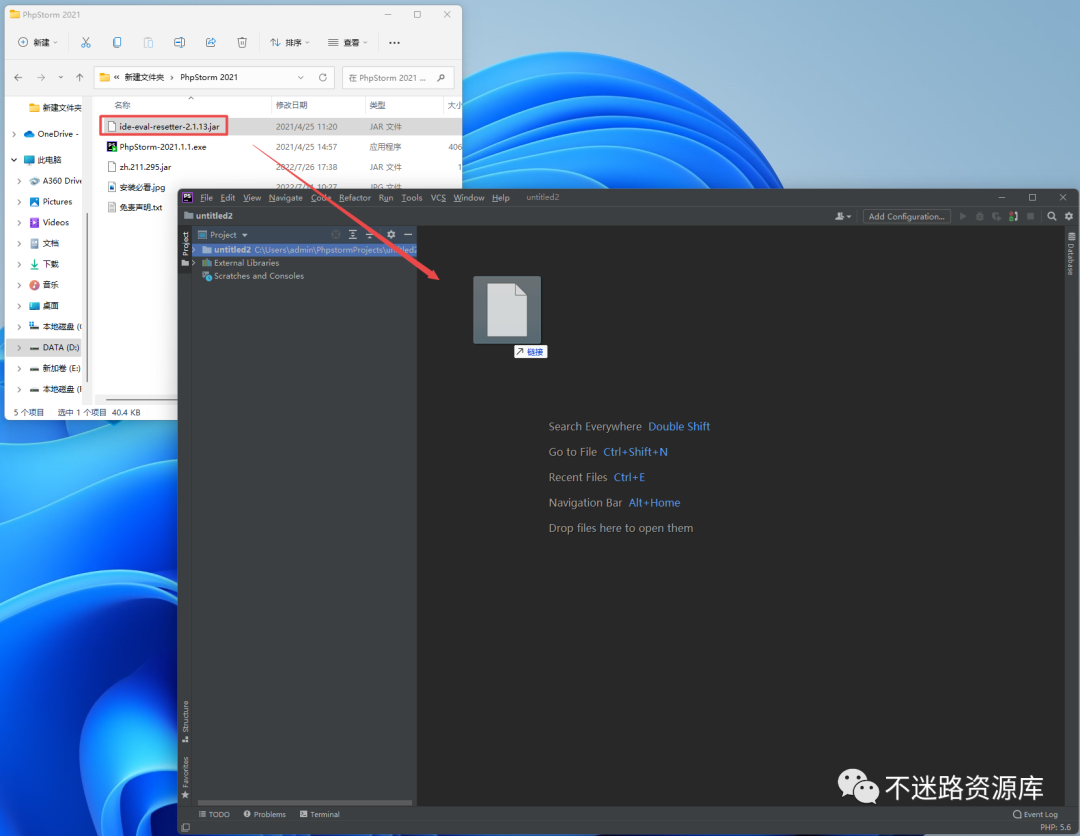Open the 查看 (View) dropdown in Explorer
This screenshot has height=836, width=1080.
tap(347, 43)
